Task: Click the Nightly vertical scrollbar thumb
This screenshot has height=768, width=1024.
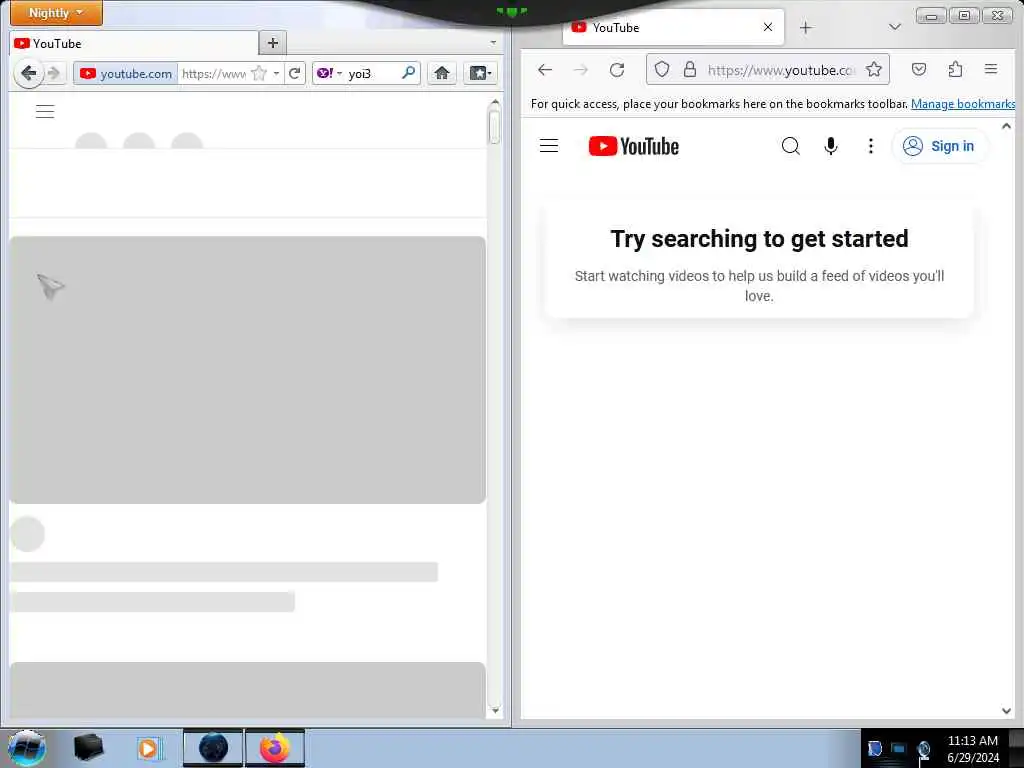Action: pos(494,127)
